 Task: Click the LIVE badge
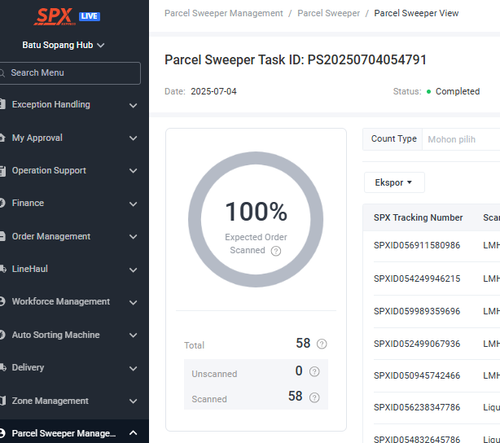(x=89, y=16)
